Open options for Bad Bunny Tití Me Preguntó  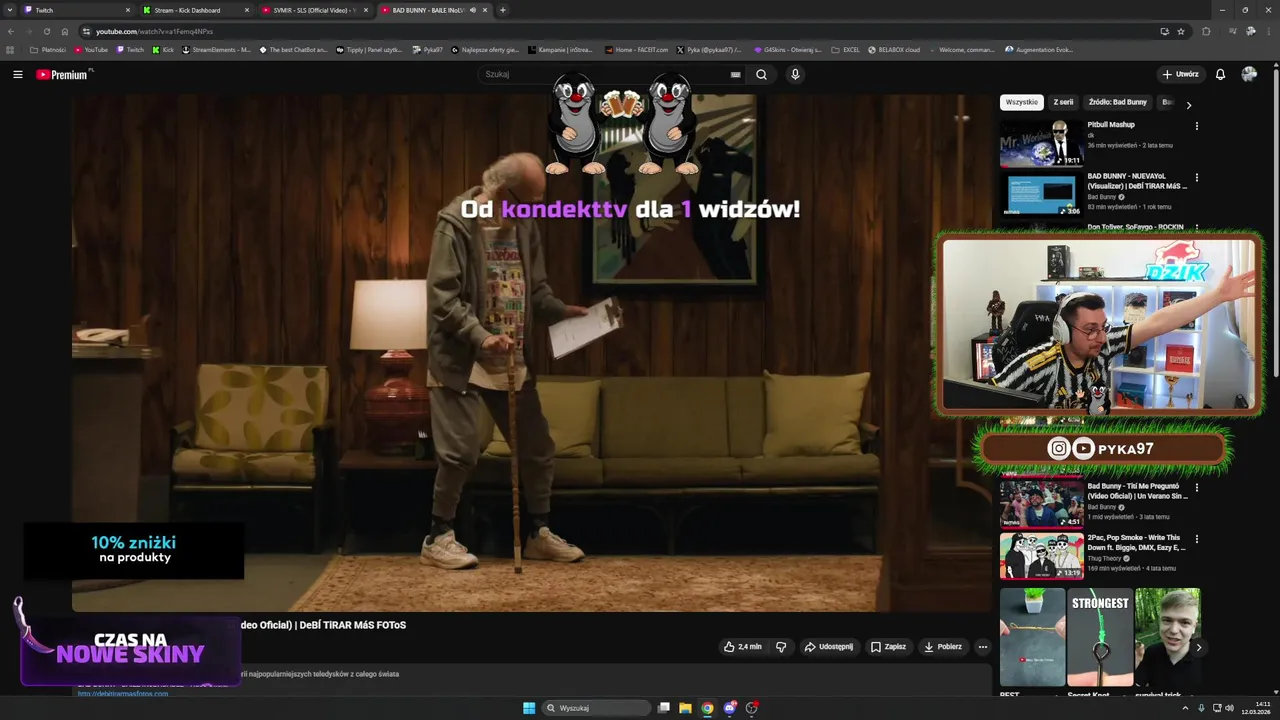click(x=1196, y=488)
